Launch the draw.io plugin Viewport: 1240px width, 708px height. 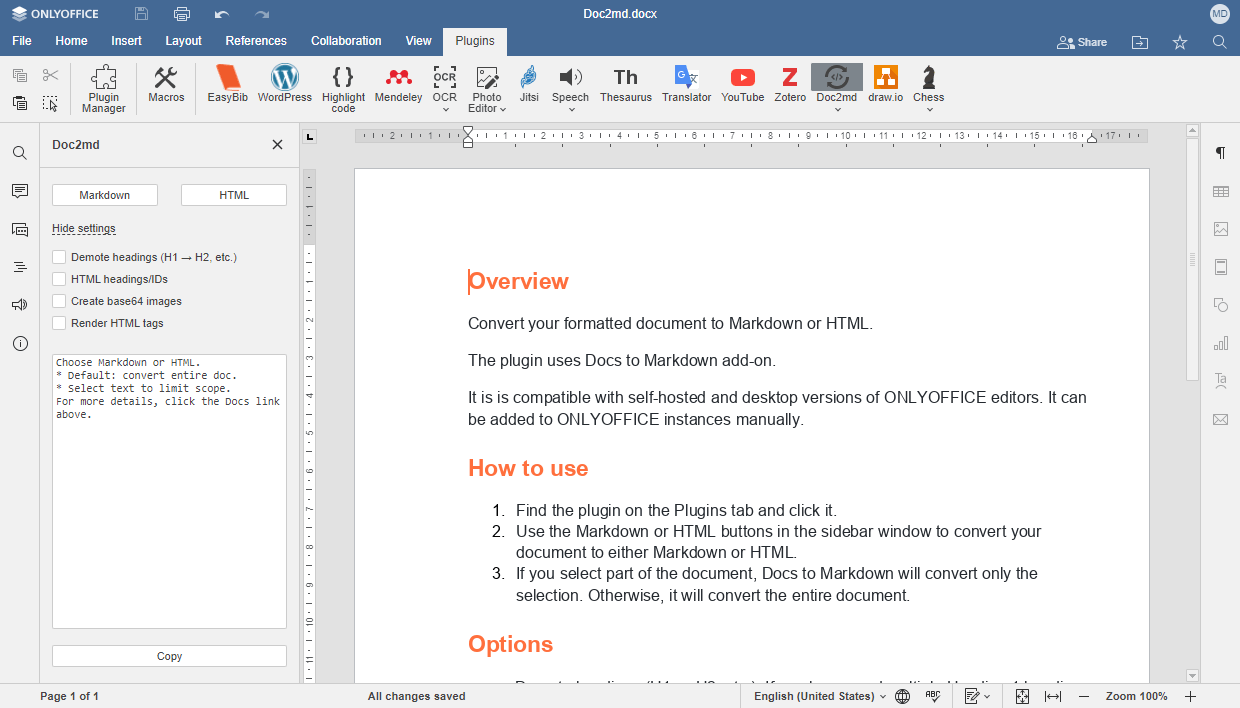pos(886,85)
